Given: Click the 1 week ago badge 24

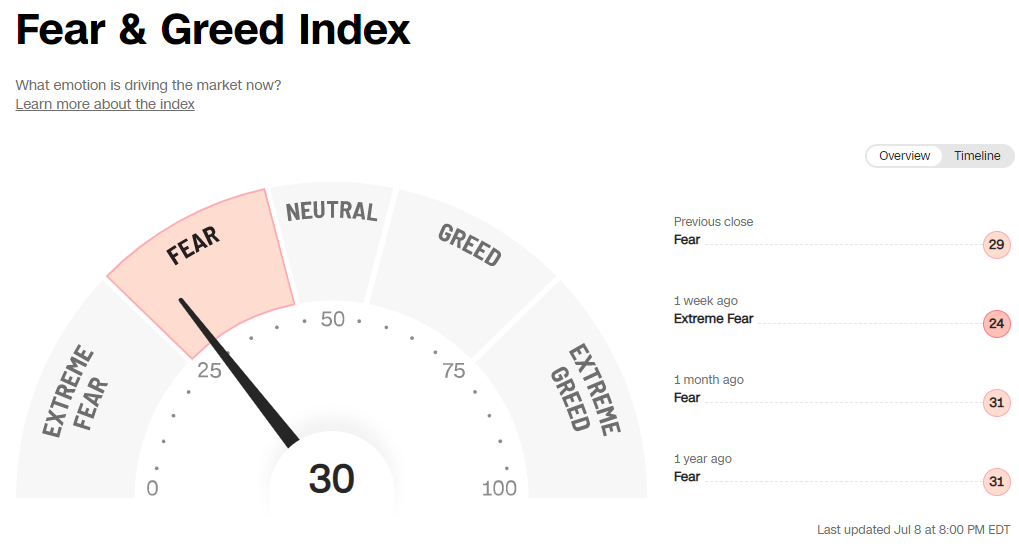Looking at the screenshot, I should 996,324.
